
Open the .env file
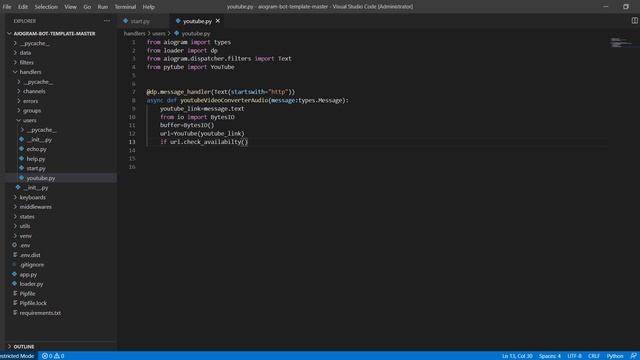point(25,245)
